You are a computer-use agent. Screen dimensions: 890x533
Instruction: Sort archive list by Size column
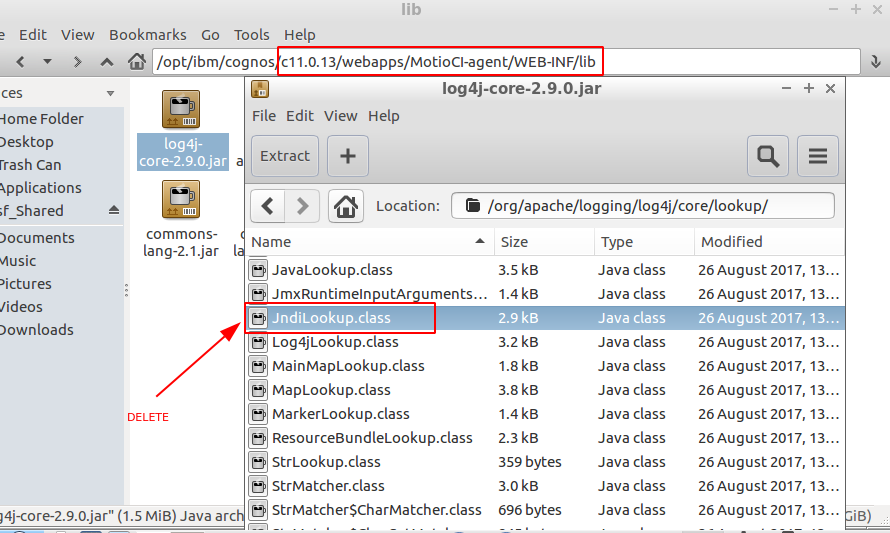tap(544, 242)
